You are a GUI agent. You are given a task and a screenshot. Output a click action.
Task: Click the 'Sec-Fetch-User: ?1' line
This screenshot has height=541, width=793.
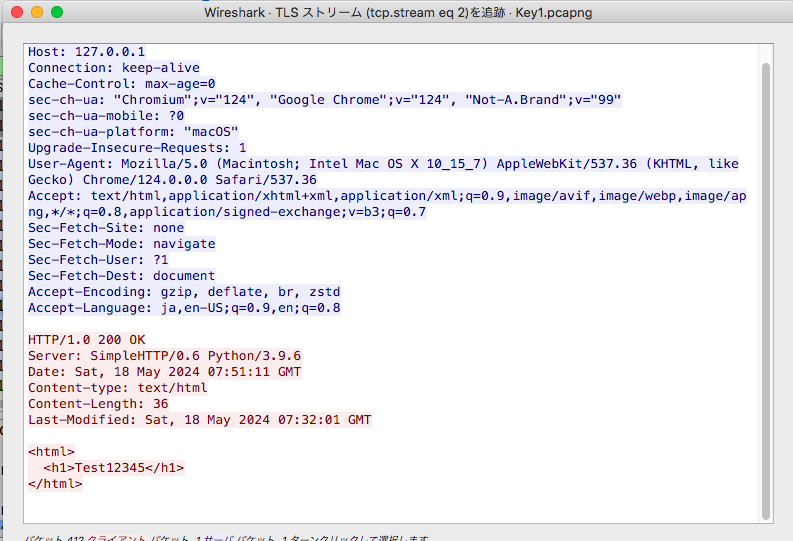point(98,260)
